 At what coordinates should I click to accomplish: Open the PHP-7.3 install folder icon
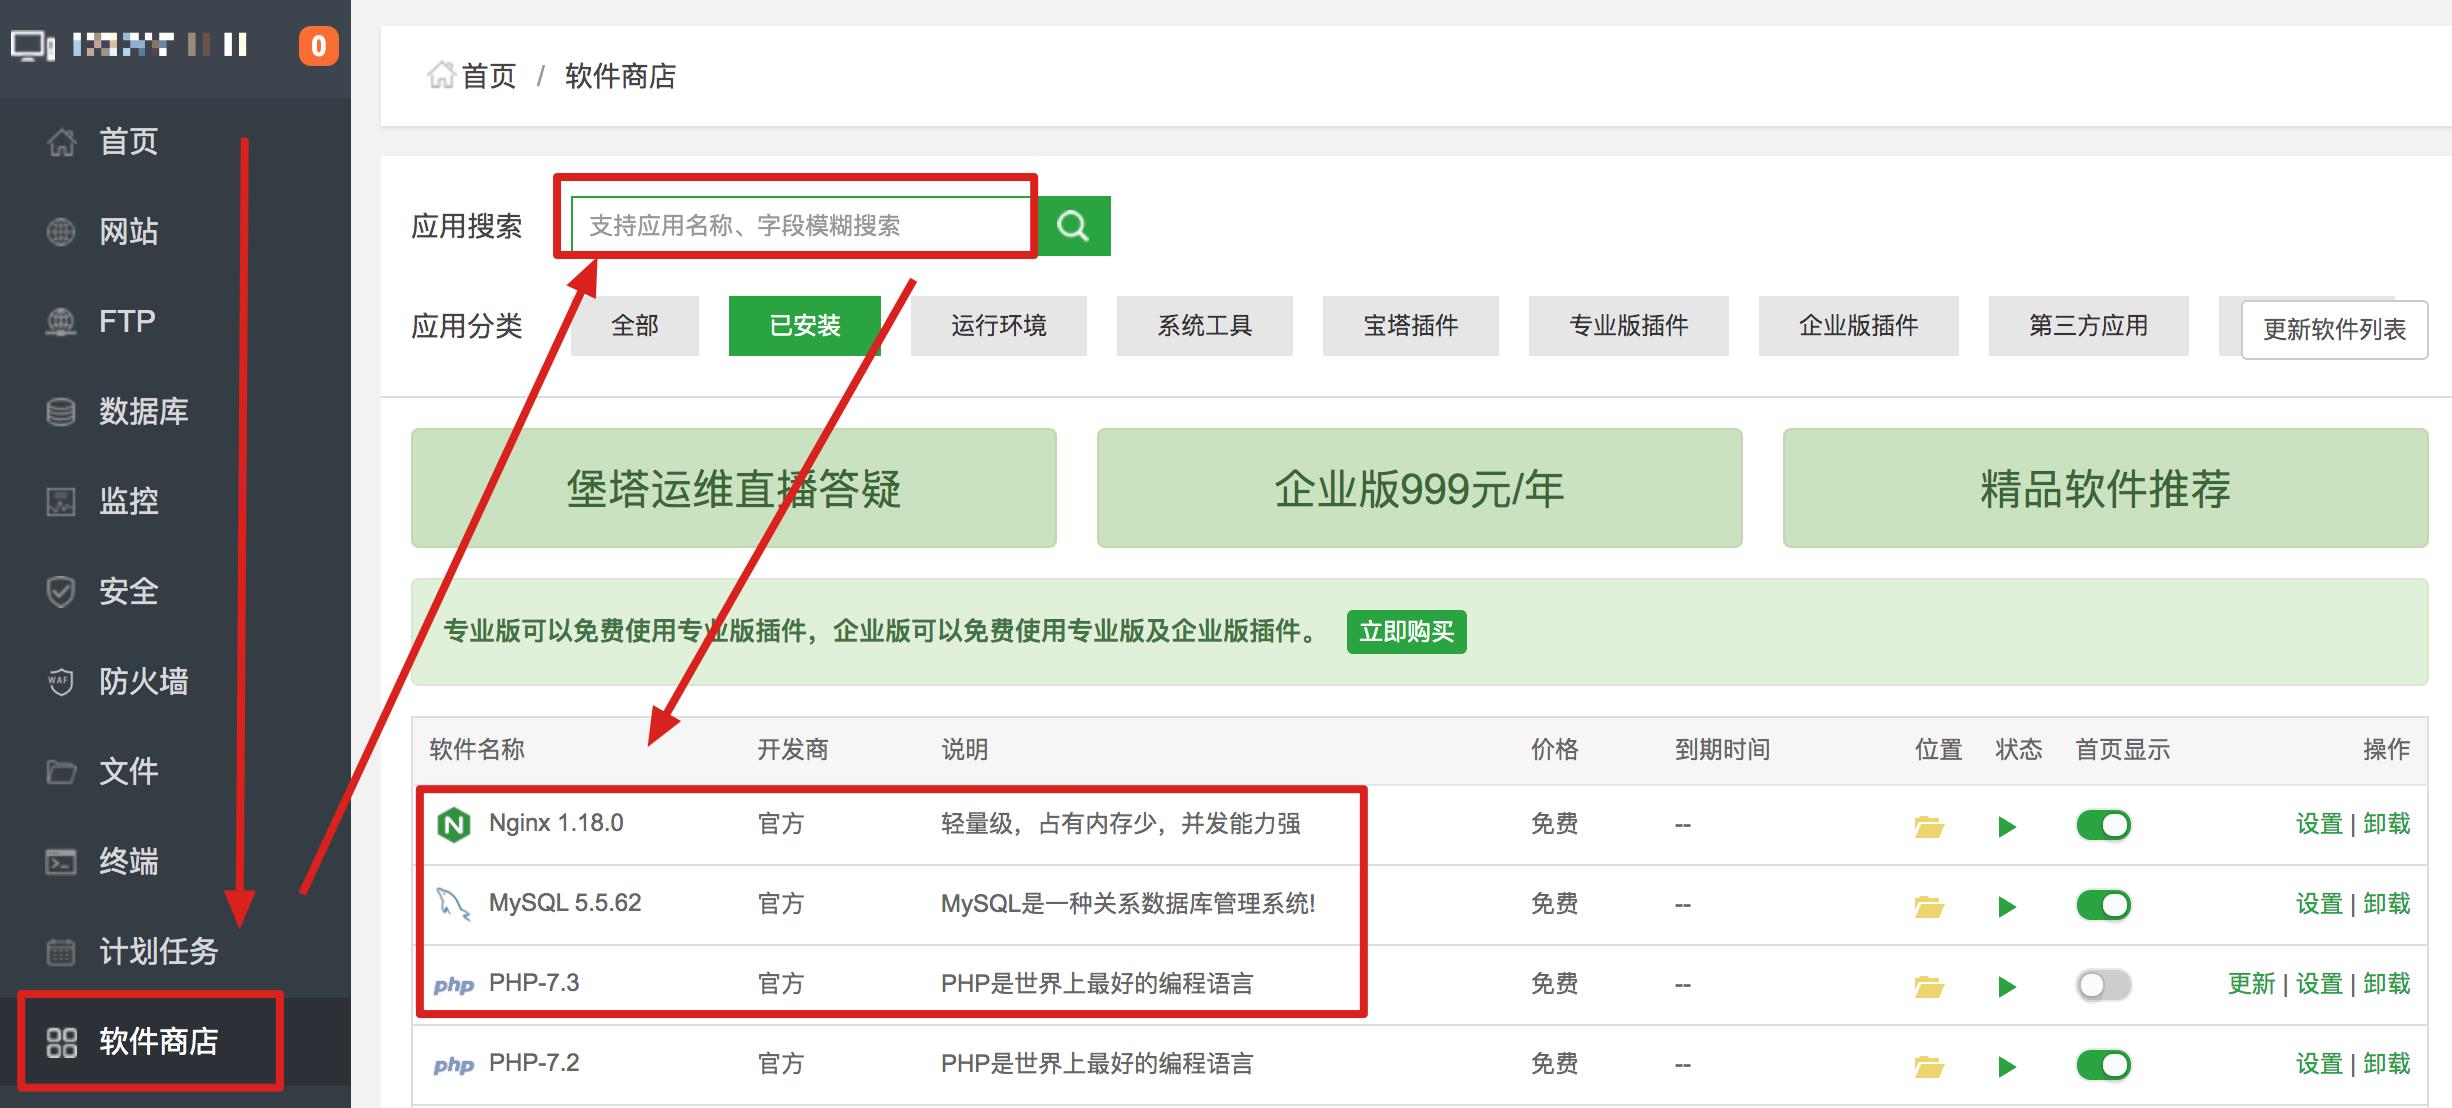(x=1929, y=986)
